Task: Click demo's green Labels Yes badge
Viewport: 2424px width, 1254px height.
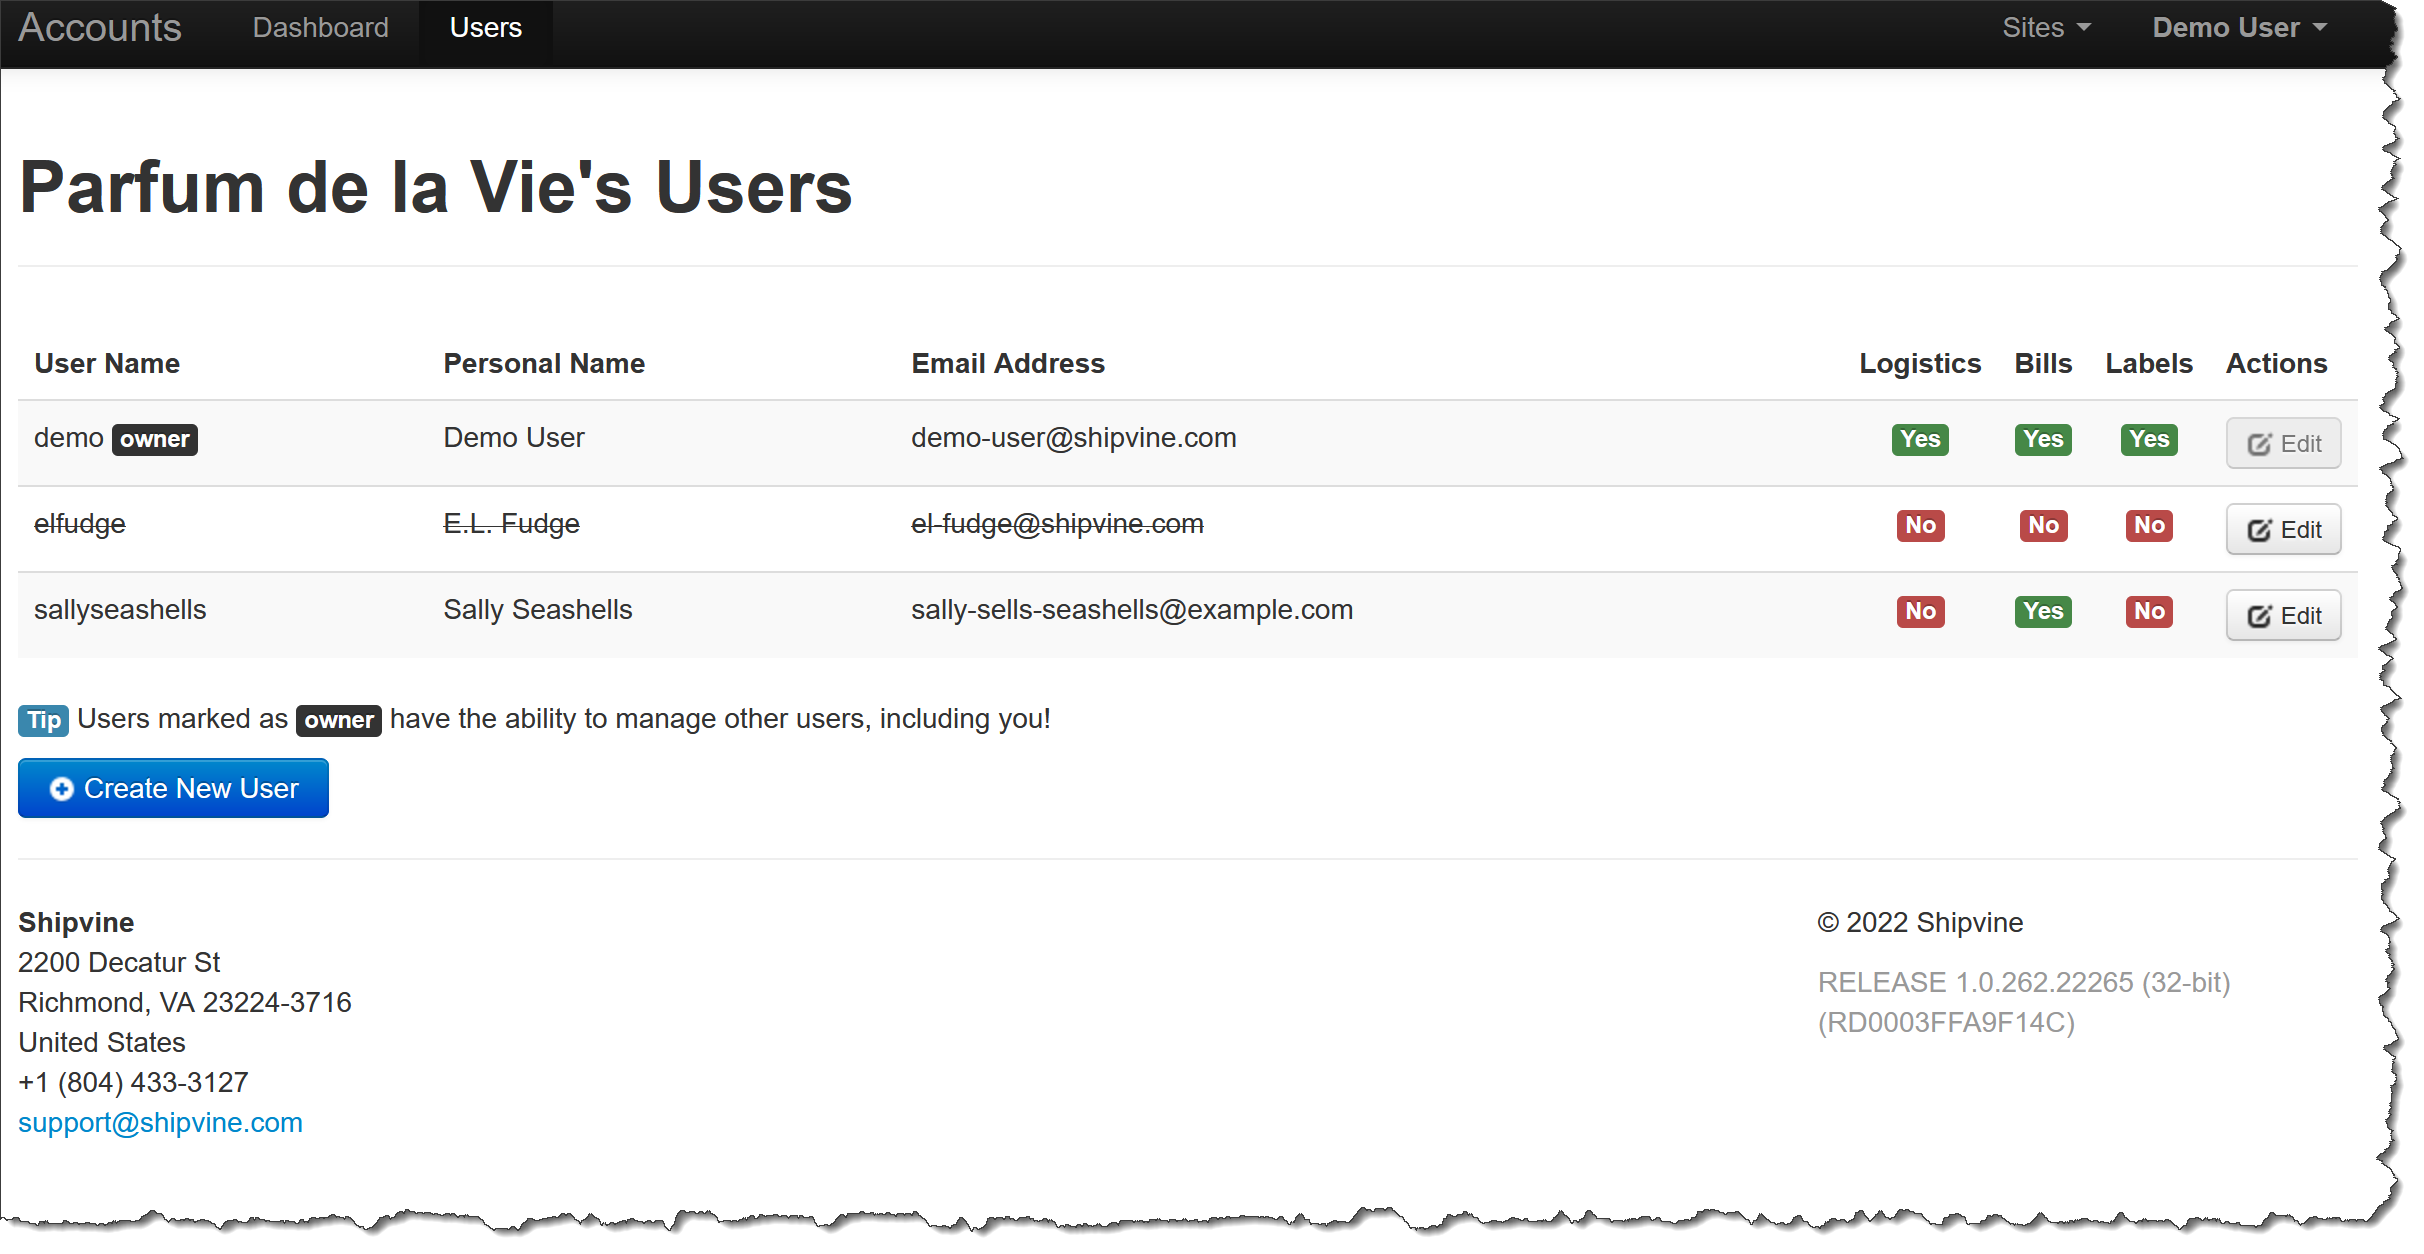Action: coord(2148,439)
